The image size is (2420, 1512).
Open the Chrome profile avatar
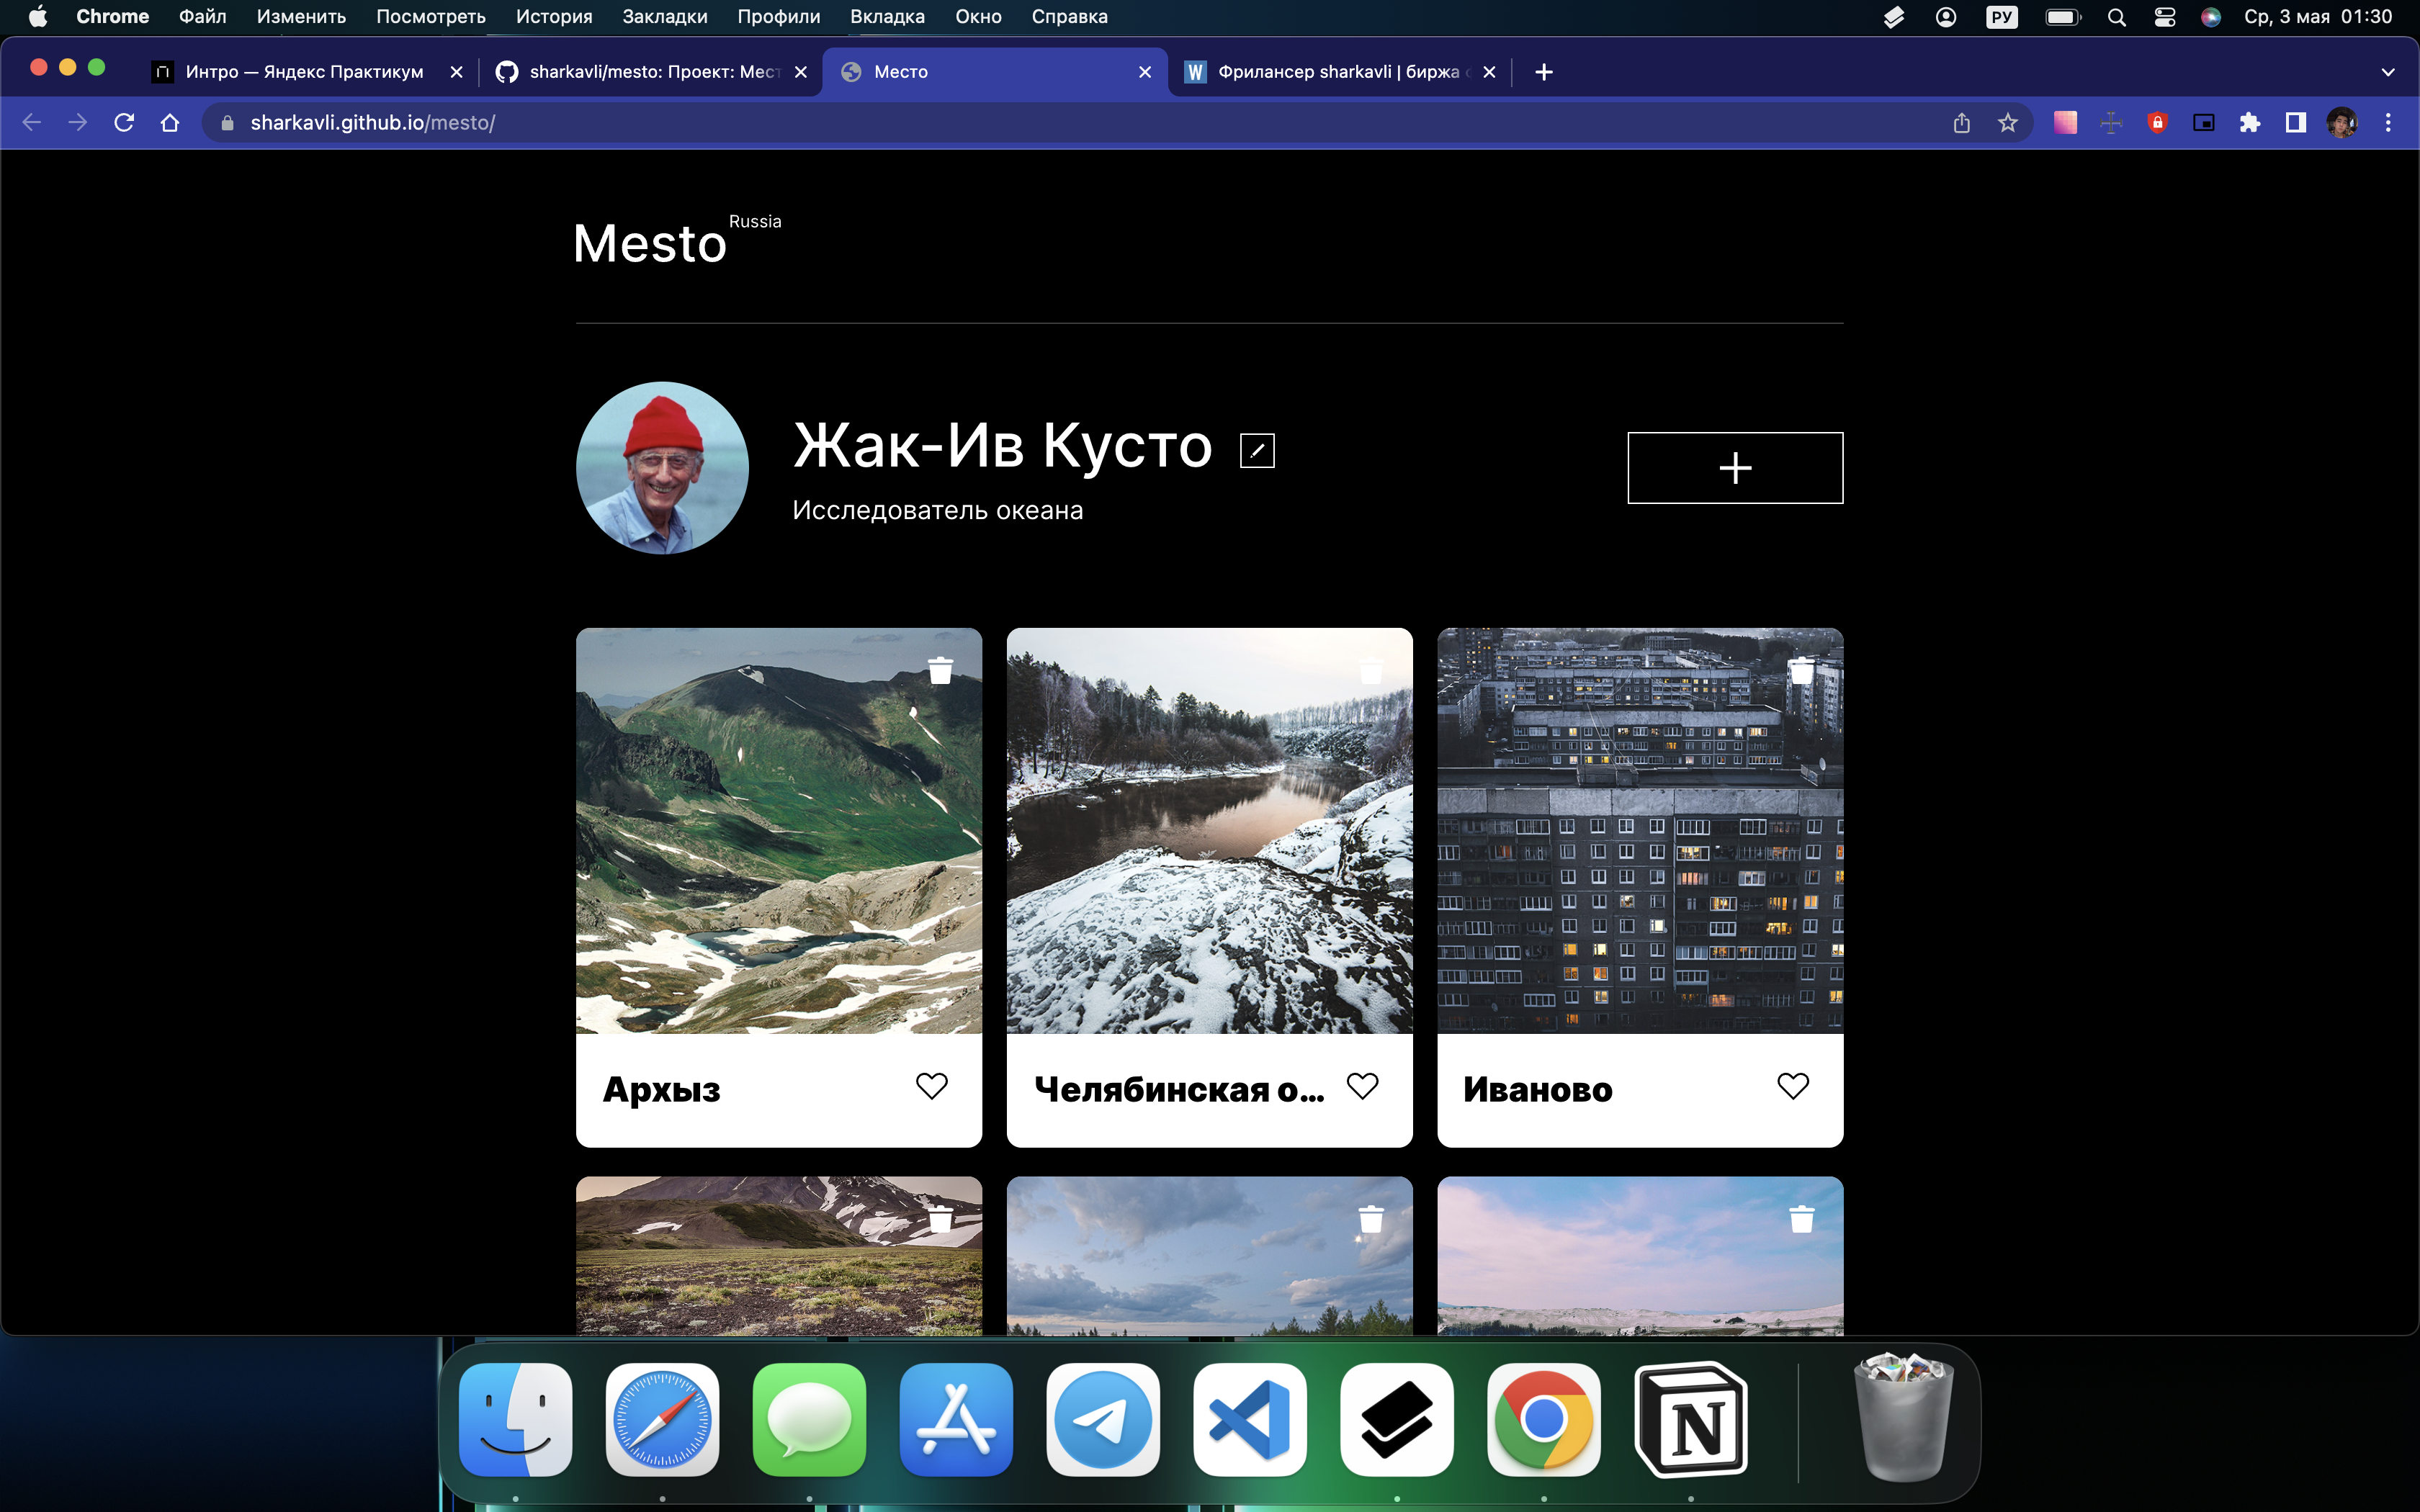tap(2341, 123)
